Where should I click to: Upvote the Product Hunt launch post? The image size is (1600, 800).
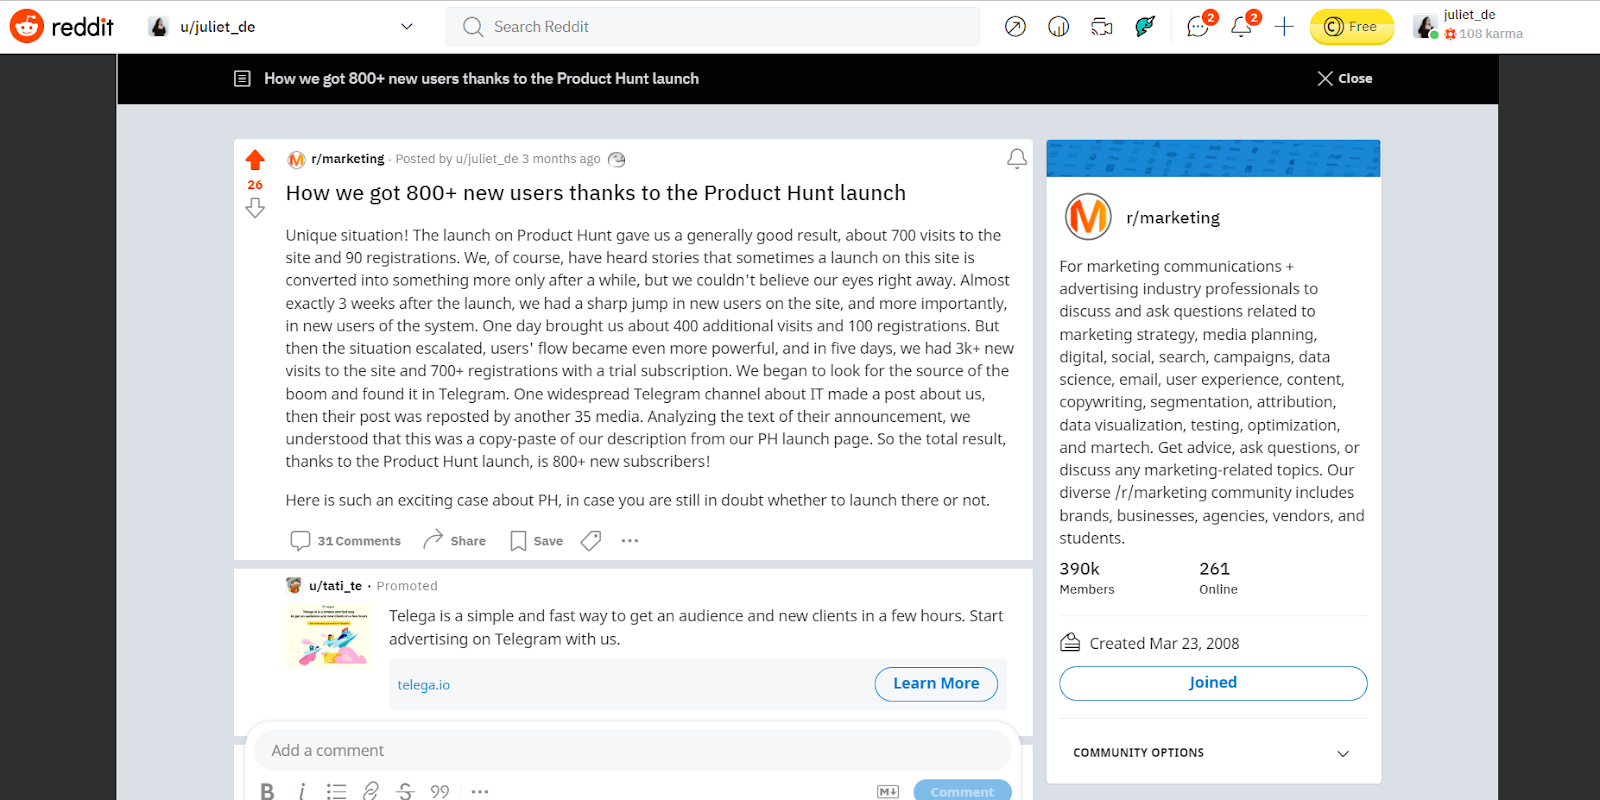tap(255, 160)
